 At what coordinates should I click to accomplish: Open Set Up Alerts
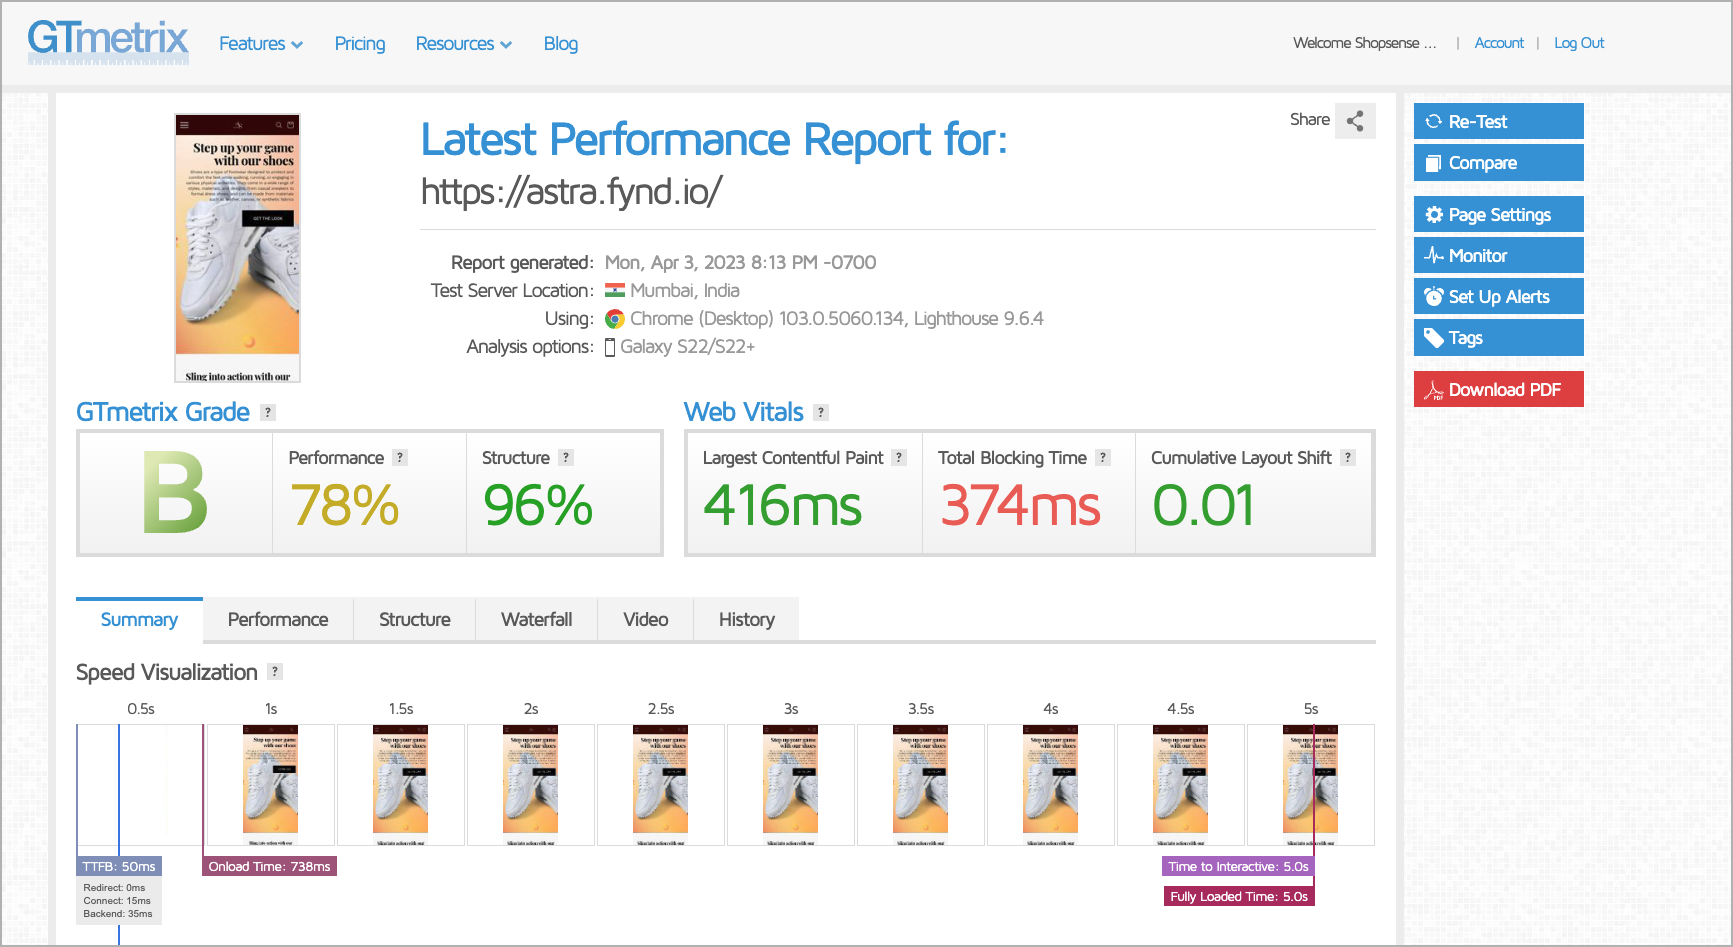(x=1498, y=296)
